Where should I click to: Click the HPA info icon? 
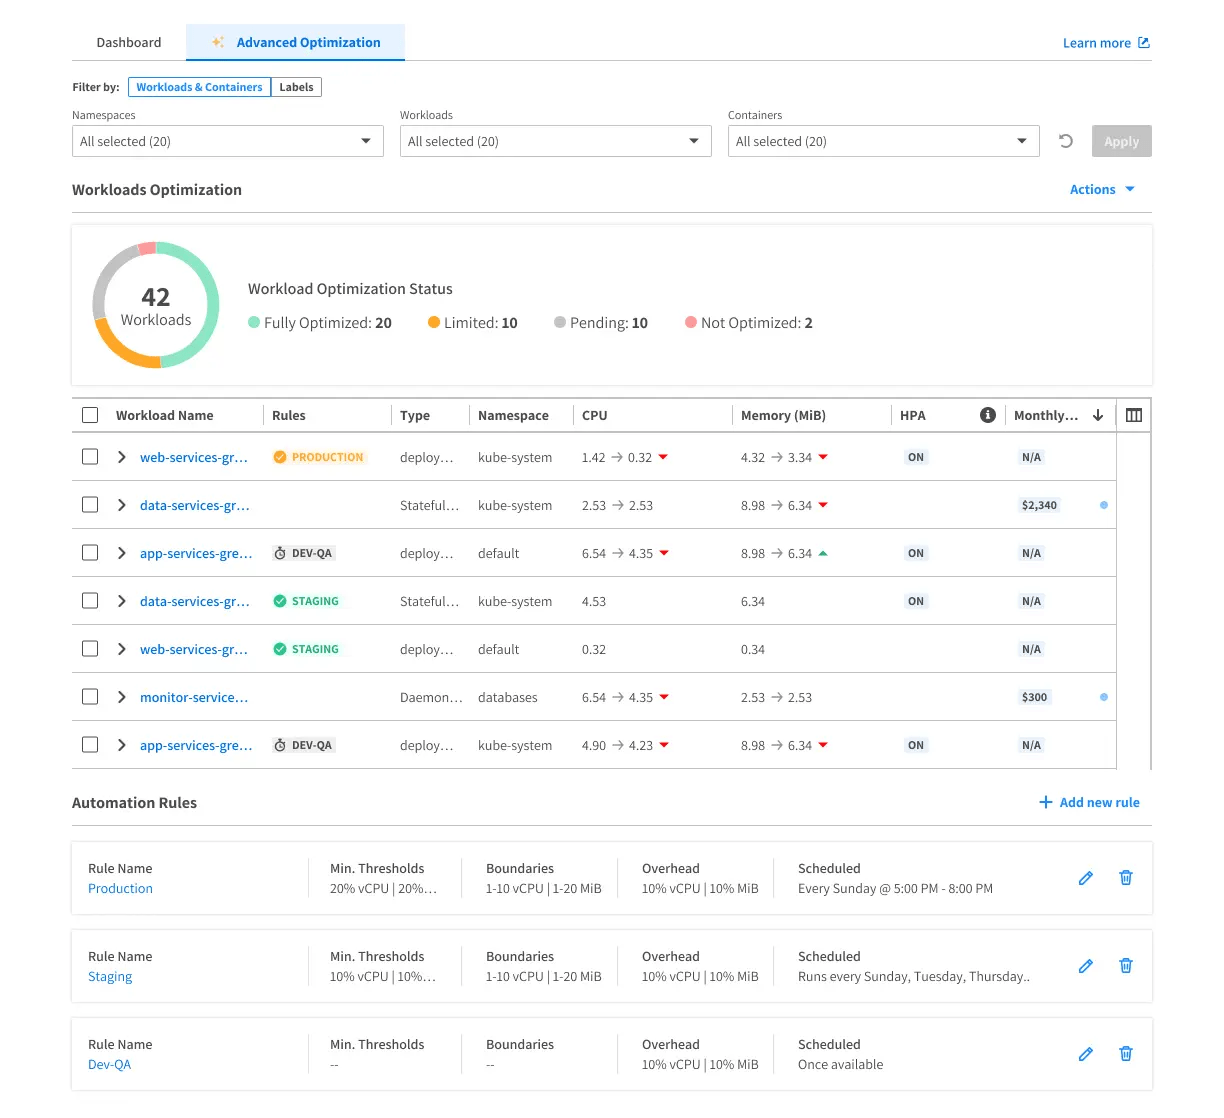(x=988, y=415)
